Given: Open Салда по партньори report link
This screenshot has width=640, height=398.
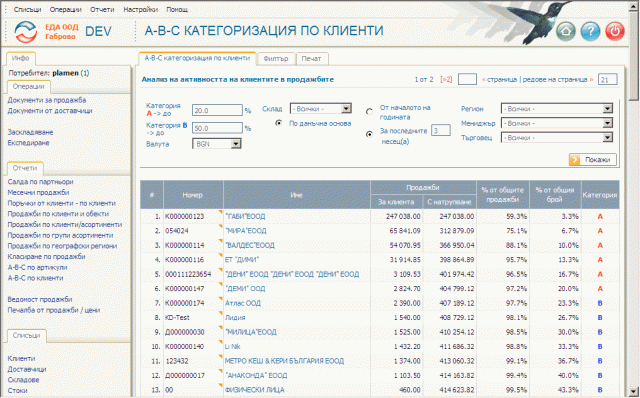Looking at the screenshot, I should click(x=40, y=182).
